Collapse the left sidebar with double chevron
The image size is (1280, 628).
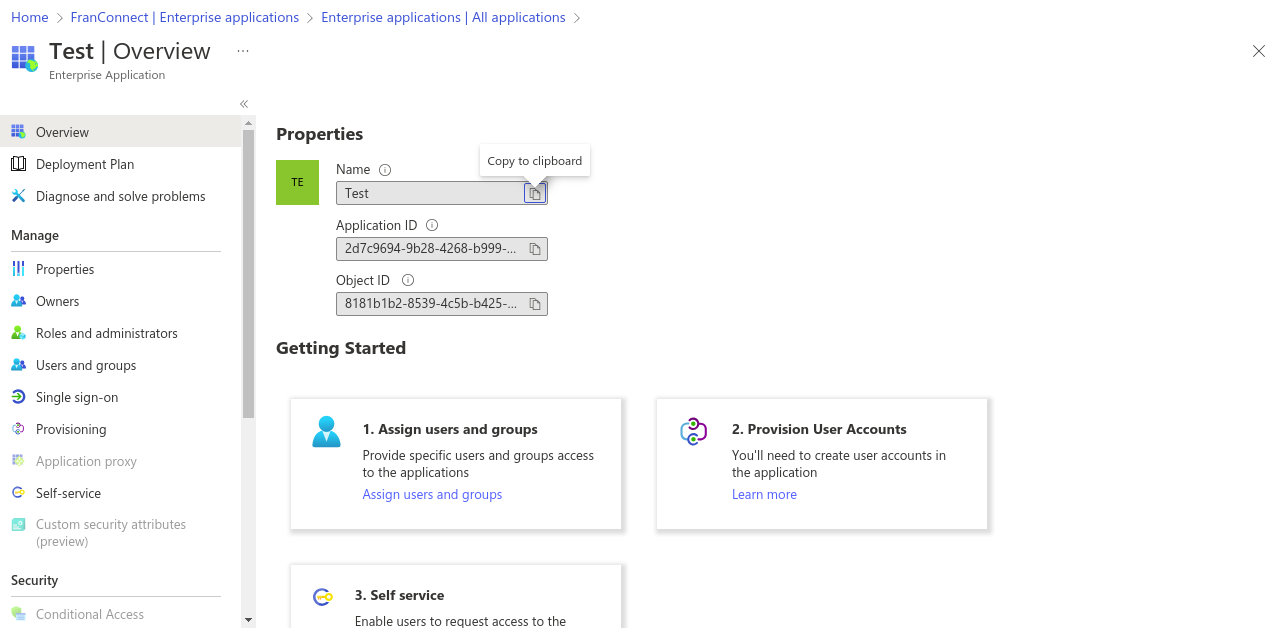coord(244,104)
